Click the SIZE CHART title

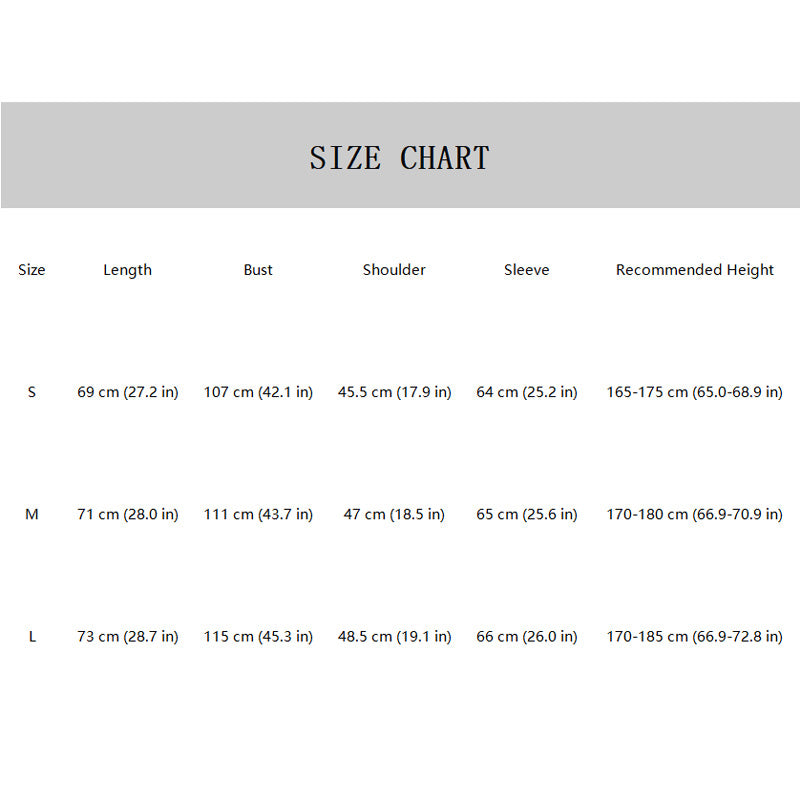[x=399, y=158]
